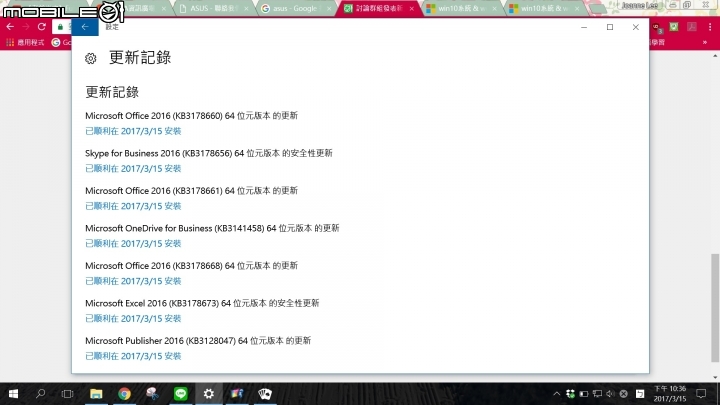Open the network tray icon
Screen dimensions: 720x405
[x=597, y=394]
